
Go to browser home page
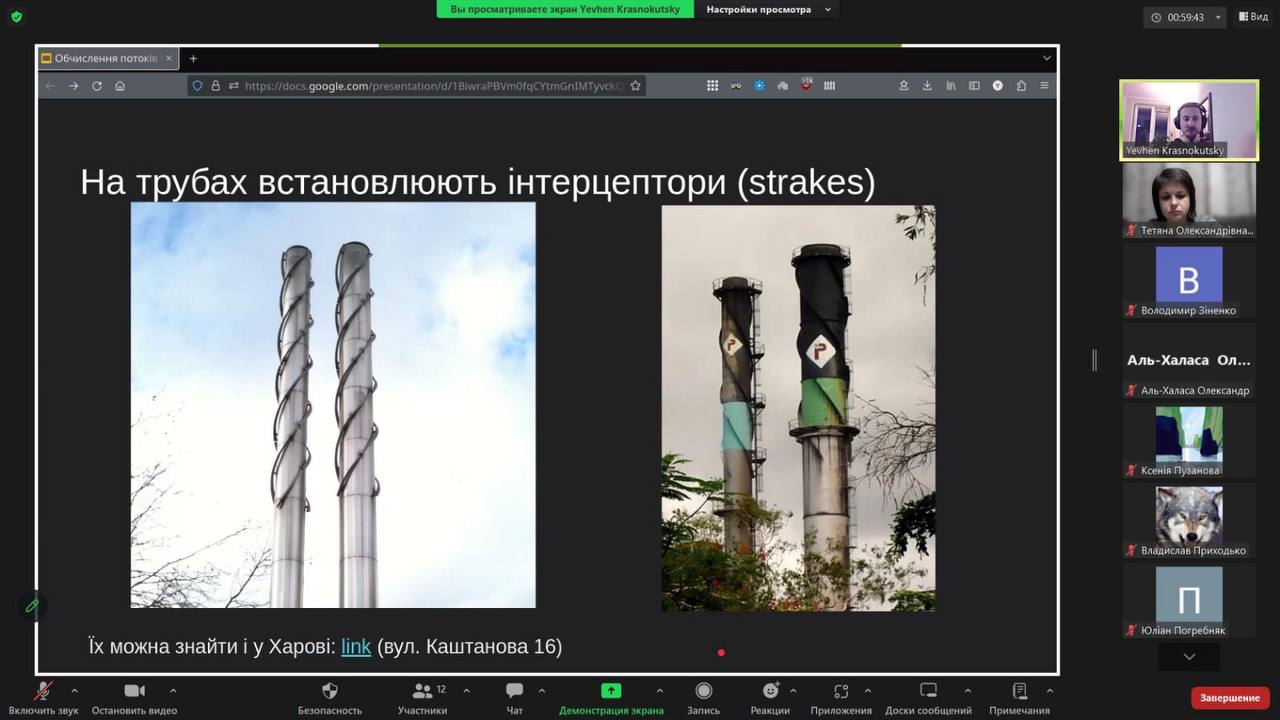[x=120, y=86]
